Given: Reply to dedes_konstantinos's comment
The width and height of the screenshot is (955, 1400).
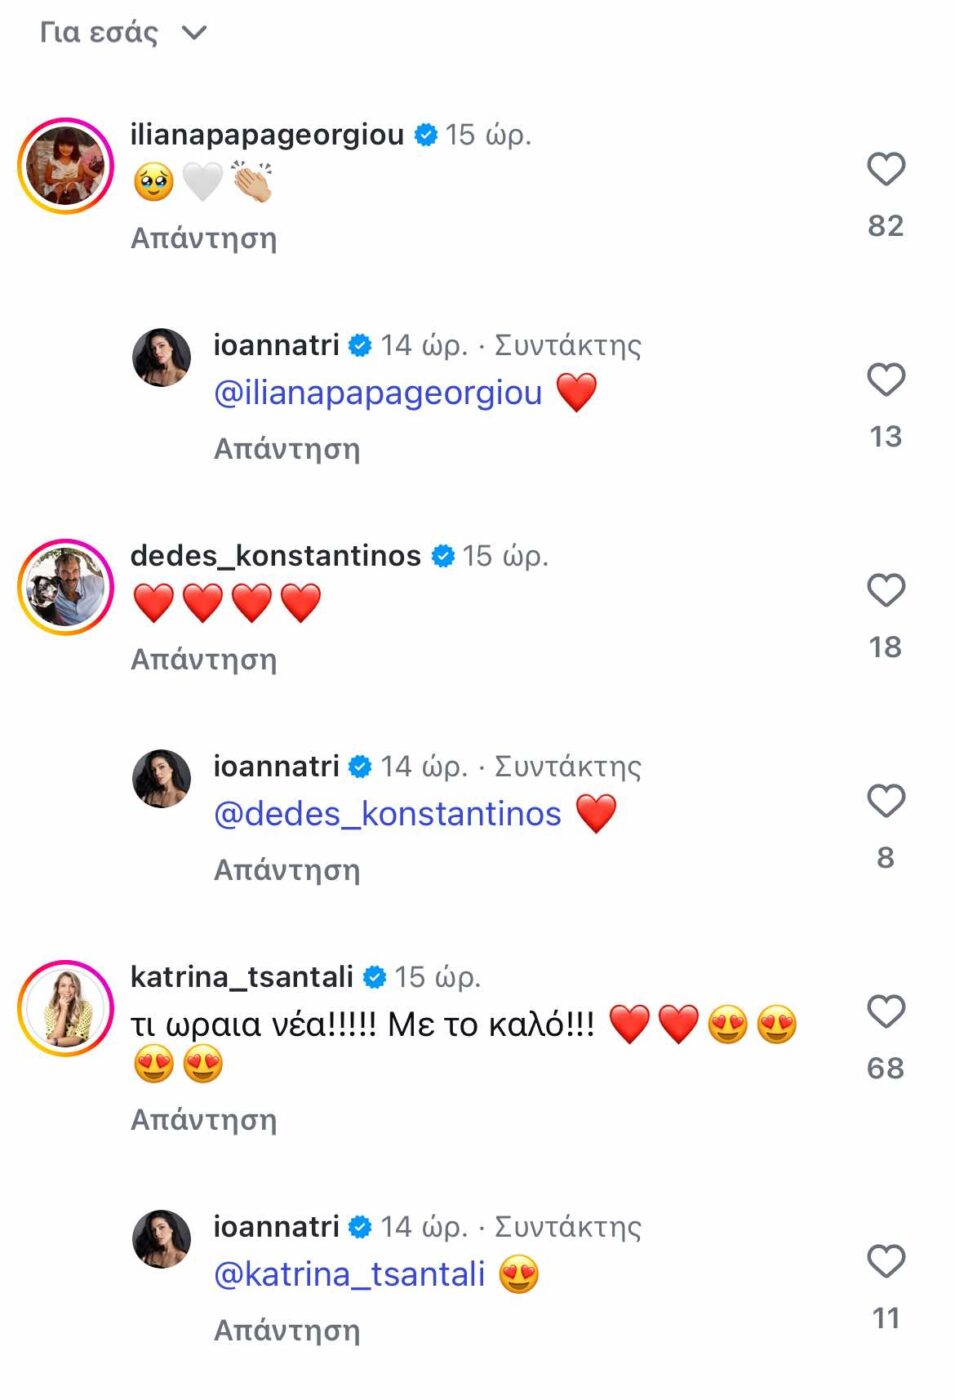Looking at the screenshot, I should click(203, 659).
